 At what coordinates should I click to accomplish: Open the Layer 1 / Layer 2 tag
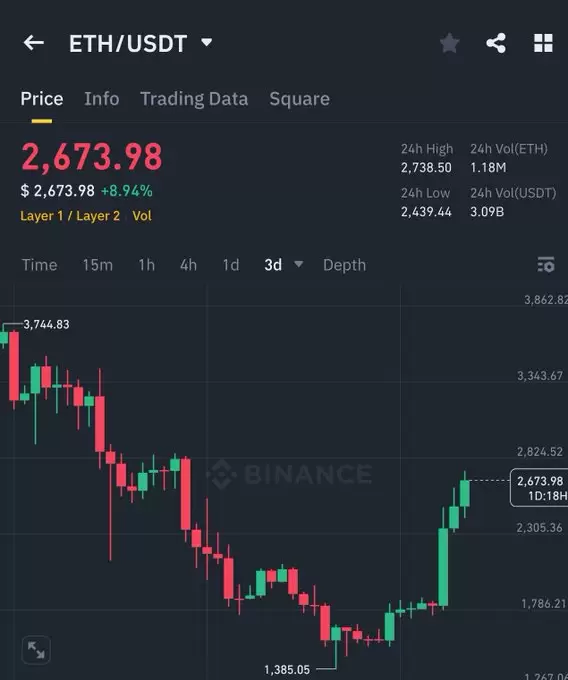70,216
